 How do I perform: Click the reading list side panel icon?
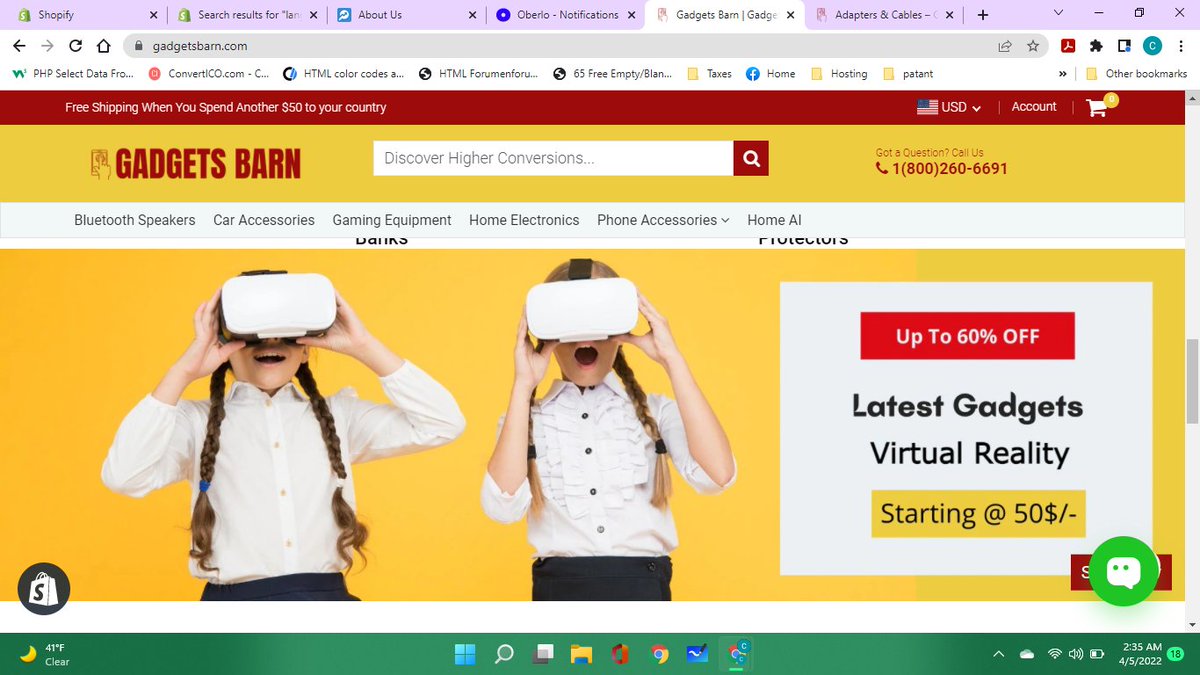1124,46
